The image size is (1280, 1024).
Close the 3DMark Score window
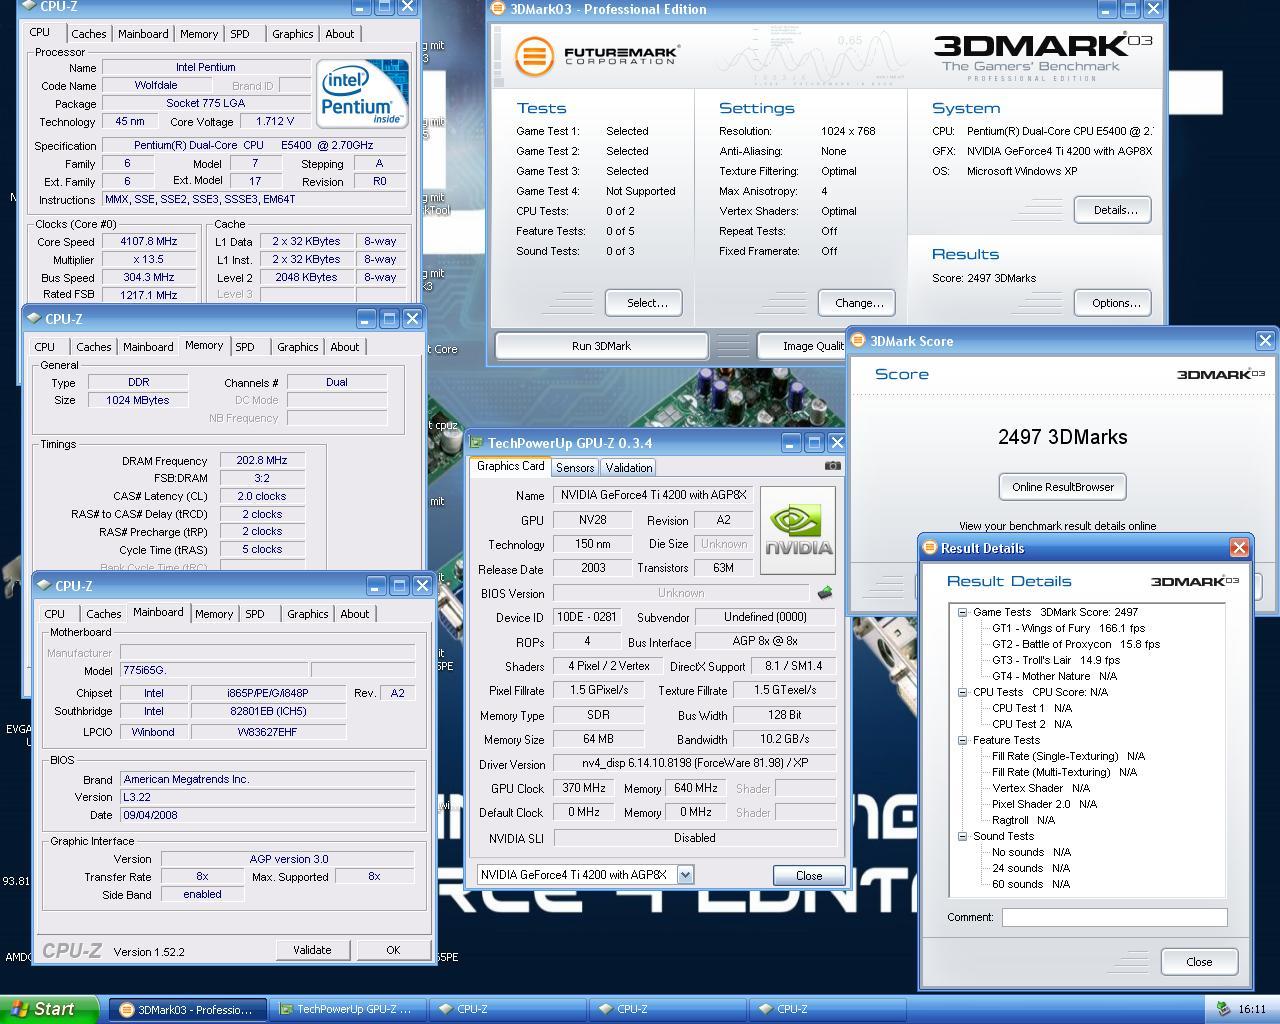click(1264, 341)
